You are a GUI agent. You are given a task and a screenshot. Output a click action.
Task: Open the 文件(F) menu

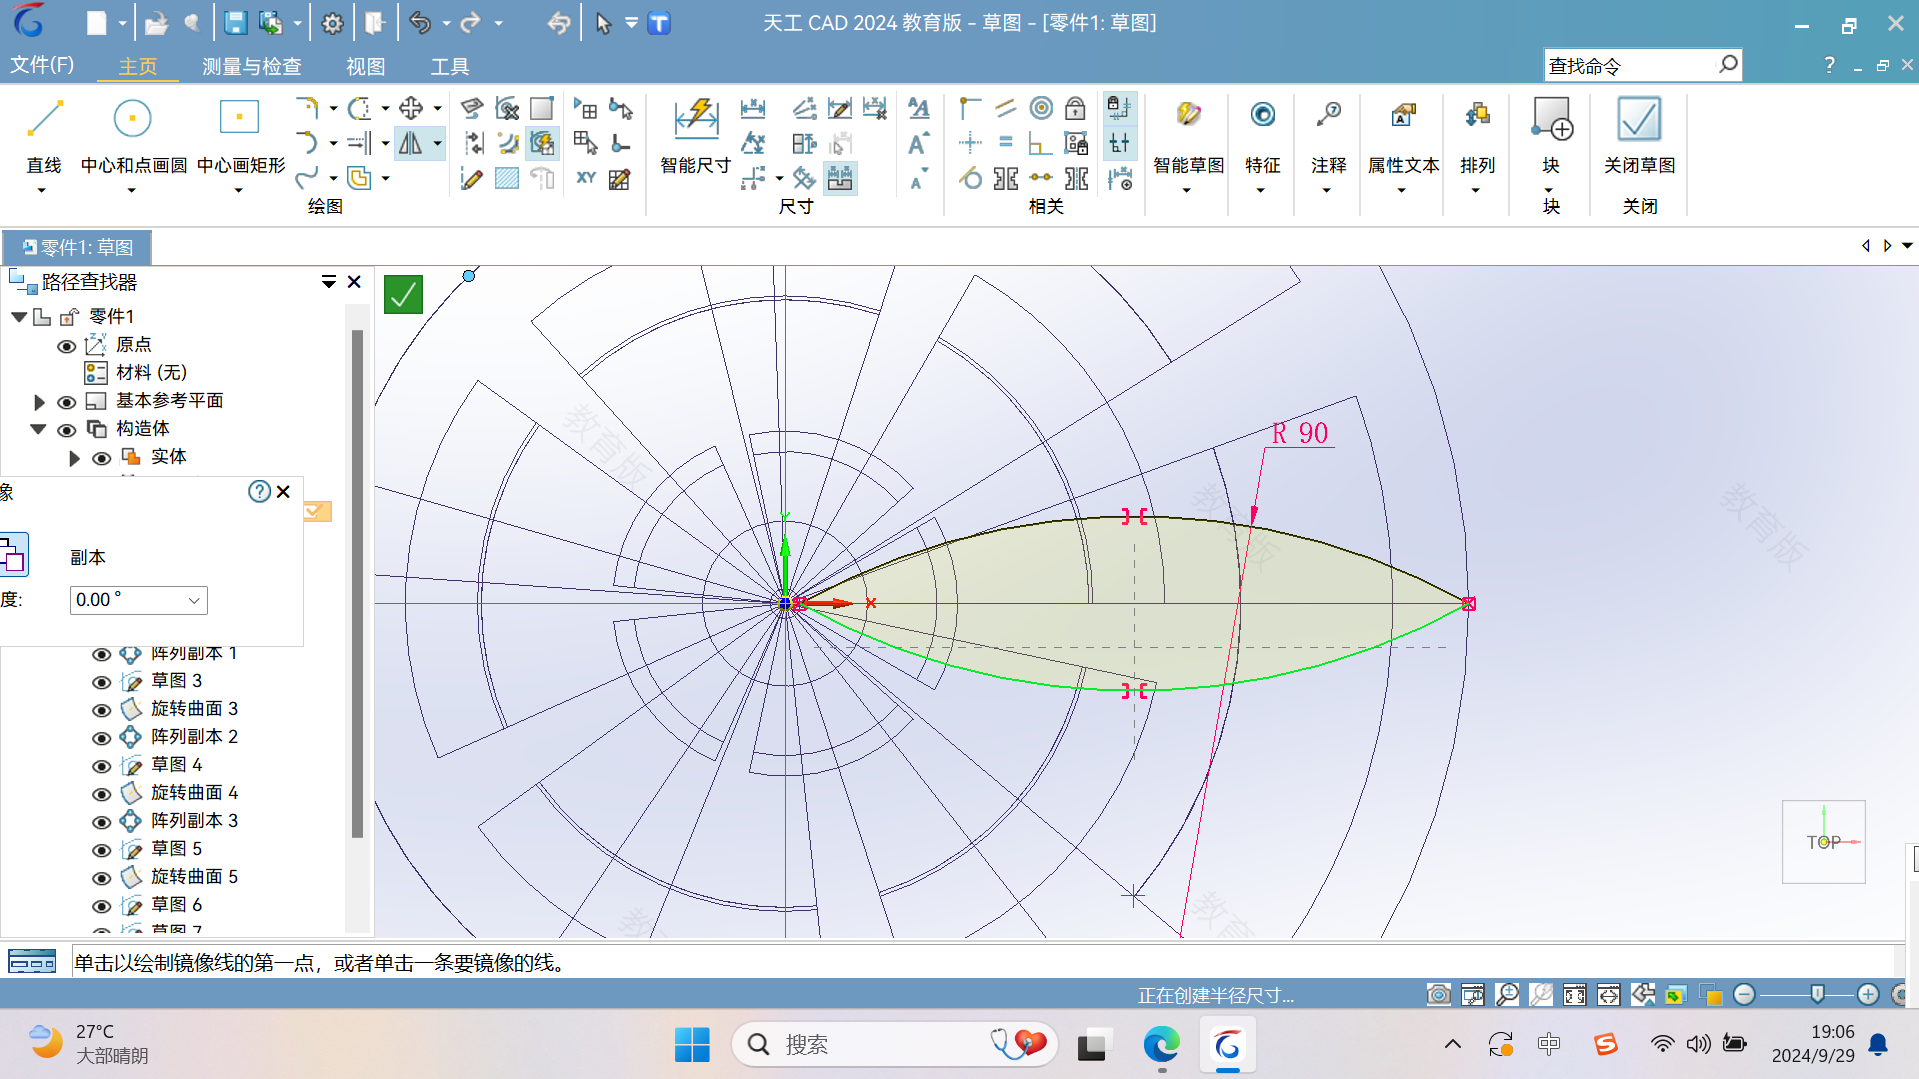pos(42,66)
